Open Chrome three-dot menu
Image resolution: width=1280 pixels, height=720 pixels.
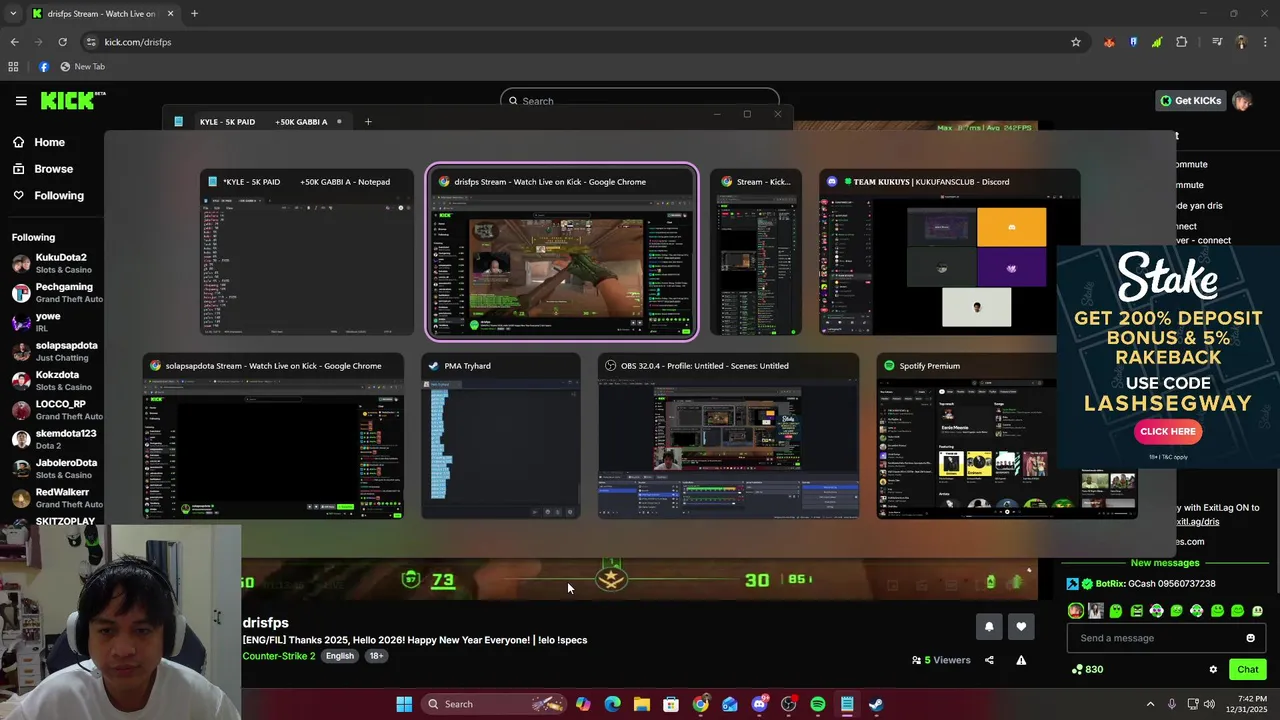[1265, 42]
